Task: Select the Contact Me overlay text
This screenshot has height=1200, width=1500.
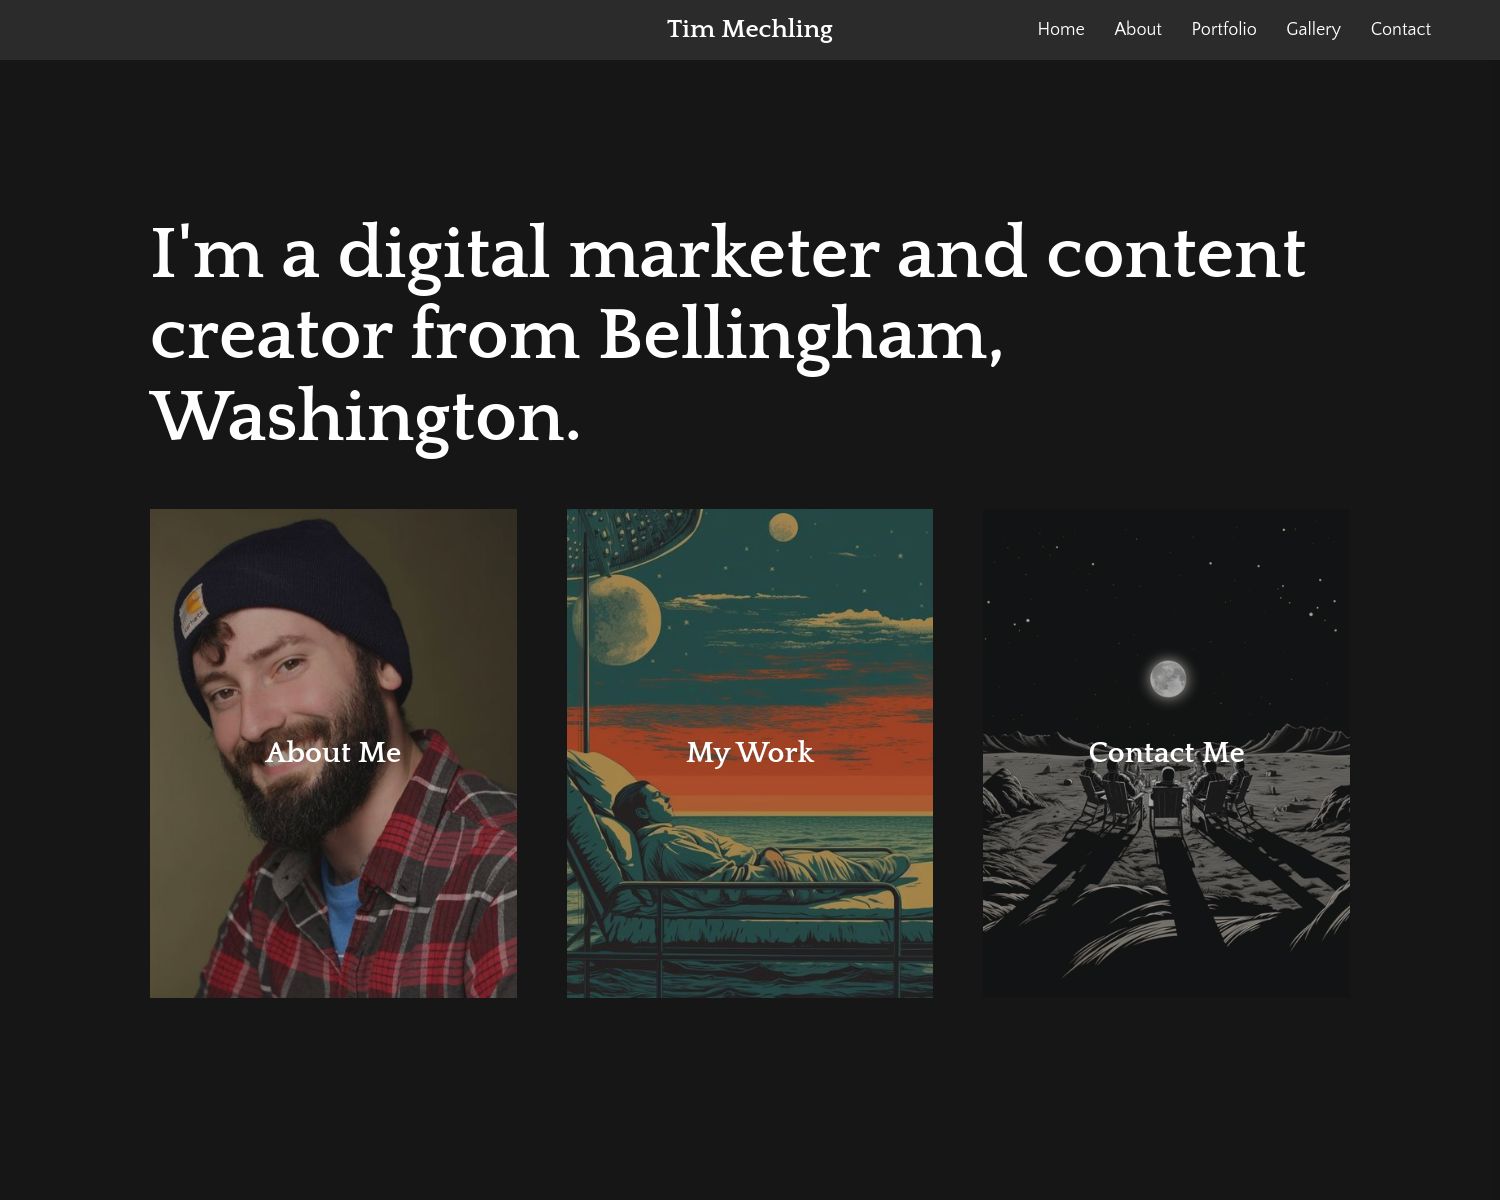Action: point(1166,752)
